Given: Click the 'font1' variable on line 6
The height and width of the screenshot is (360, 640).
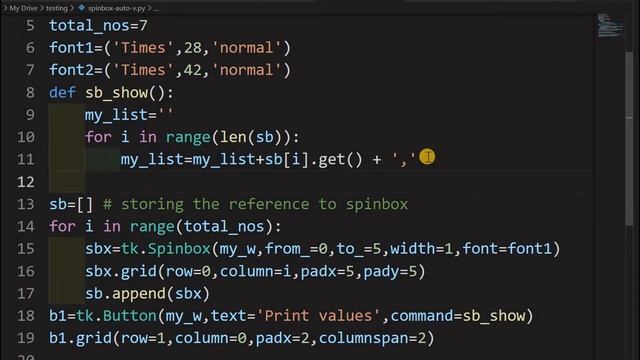Looking at the screenshot, I should click(71, 48).
